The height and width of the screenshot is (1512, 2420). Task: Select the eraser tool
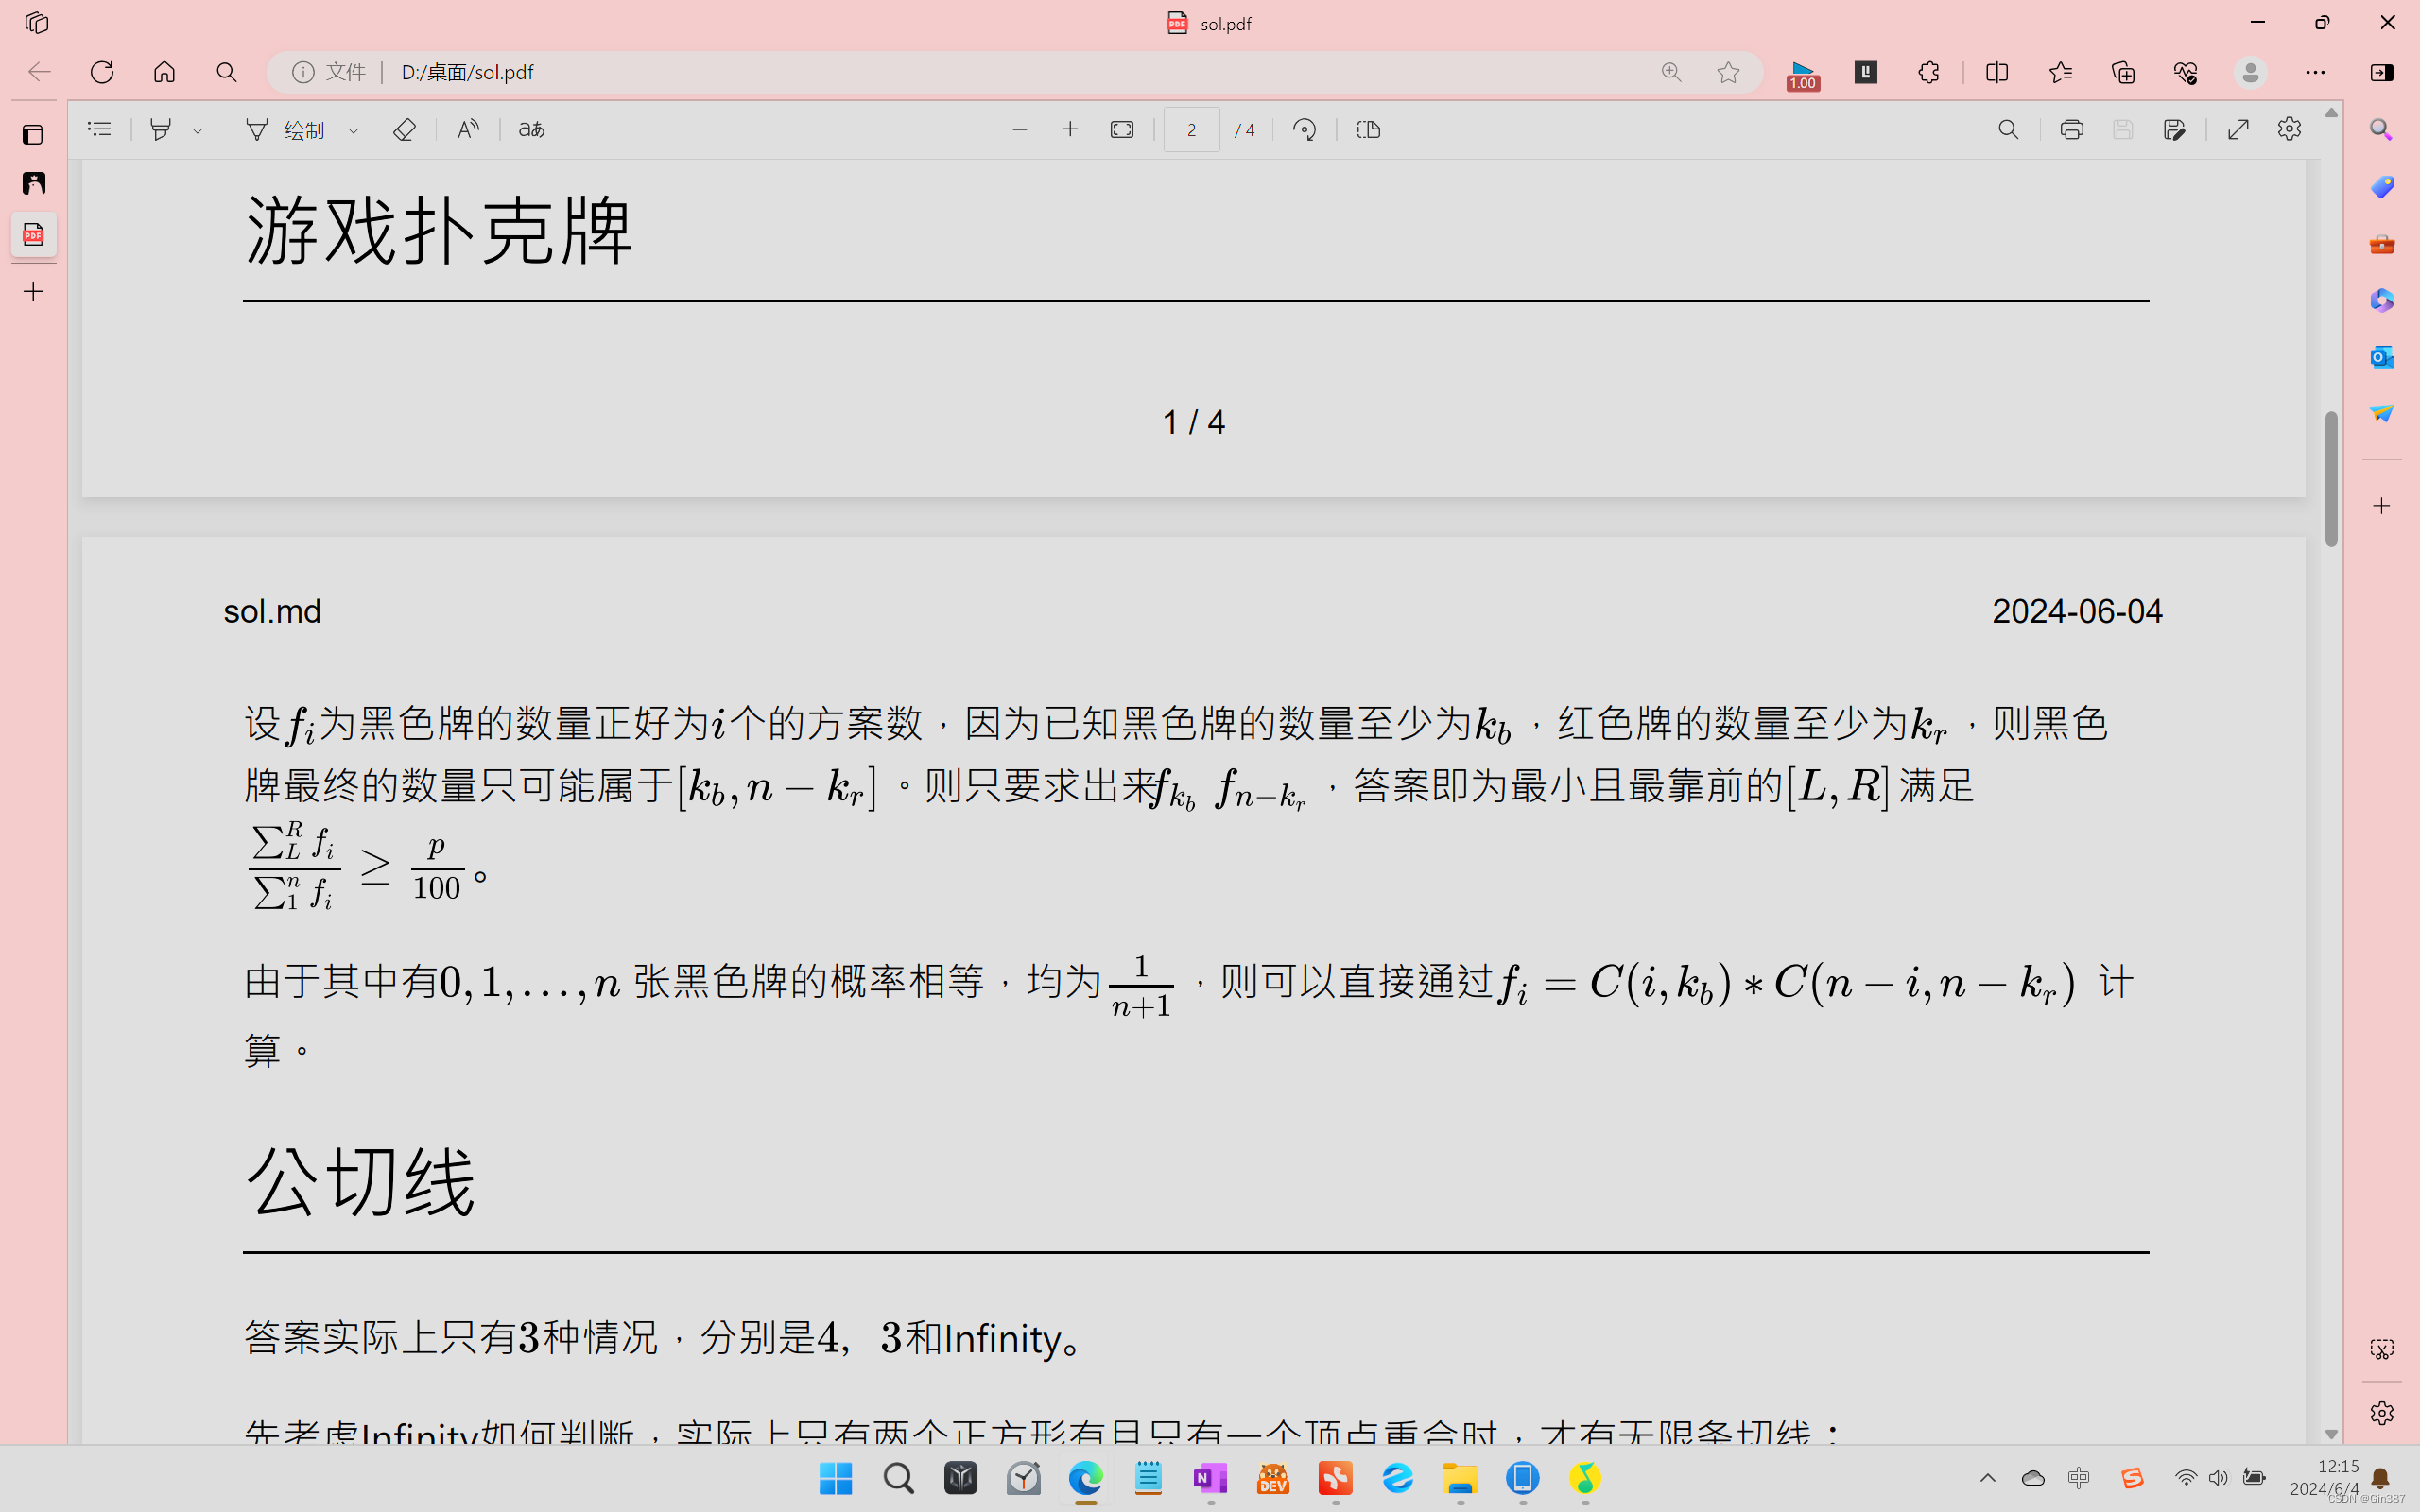pos(404,129)
